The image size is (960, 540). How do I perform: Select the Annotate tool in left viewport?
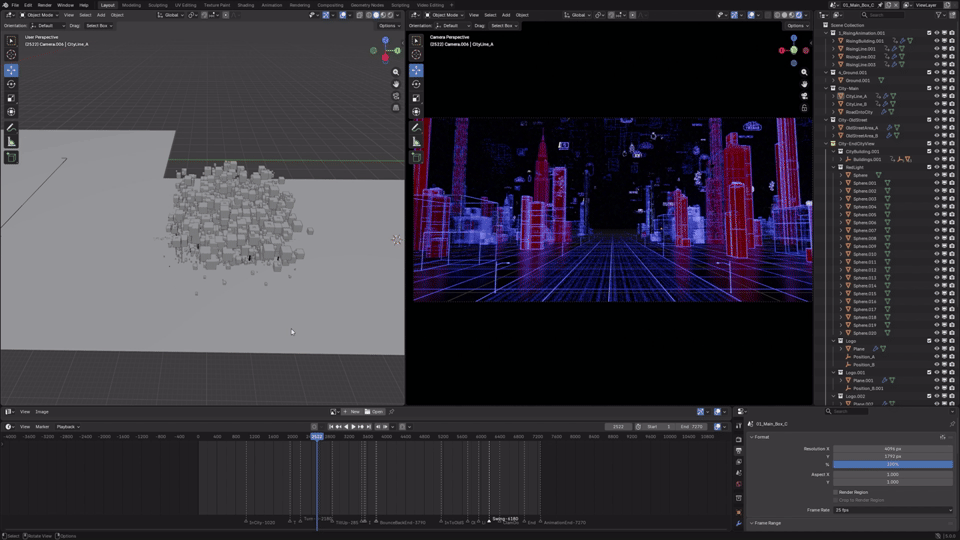pos(11,128)
